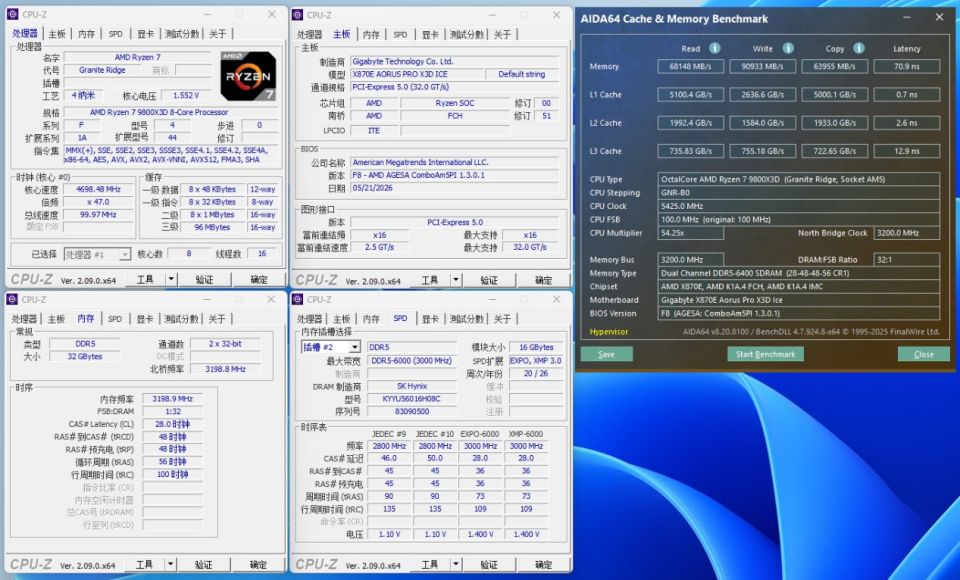Minimize the AIDA64 benchmark window

click(907, 18)
